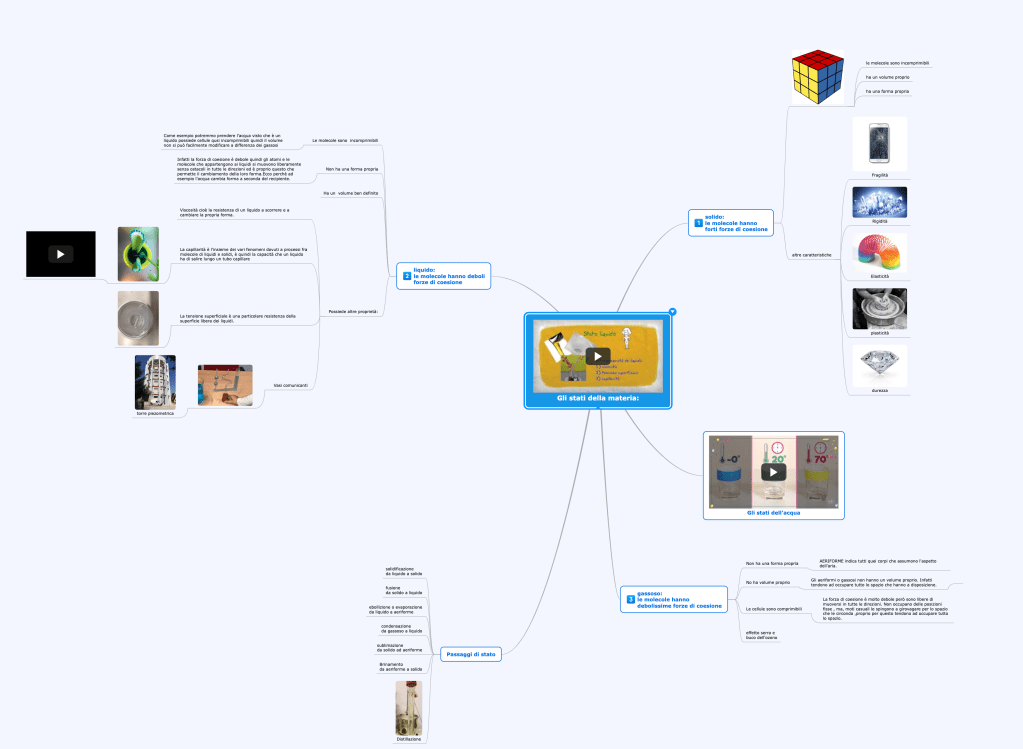Select the Distillazione apparatus image

[x=408, y=707]
